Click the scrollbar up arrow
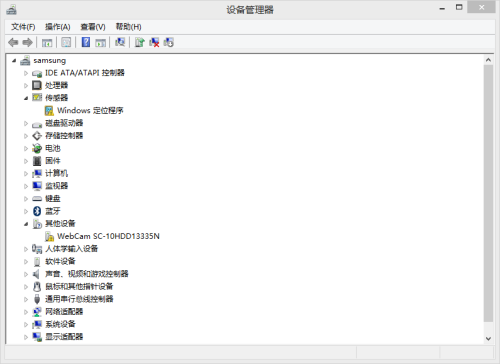This screenshot has height=364, width=500. (x=488, y=60)
